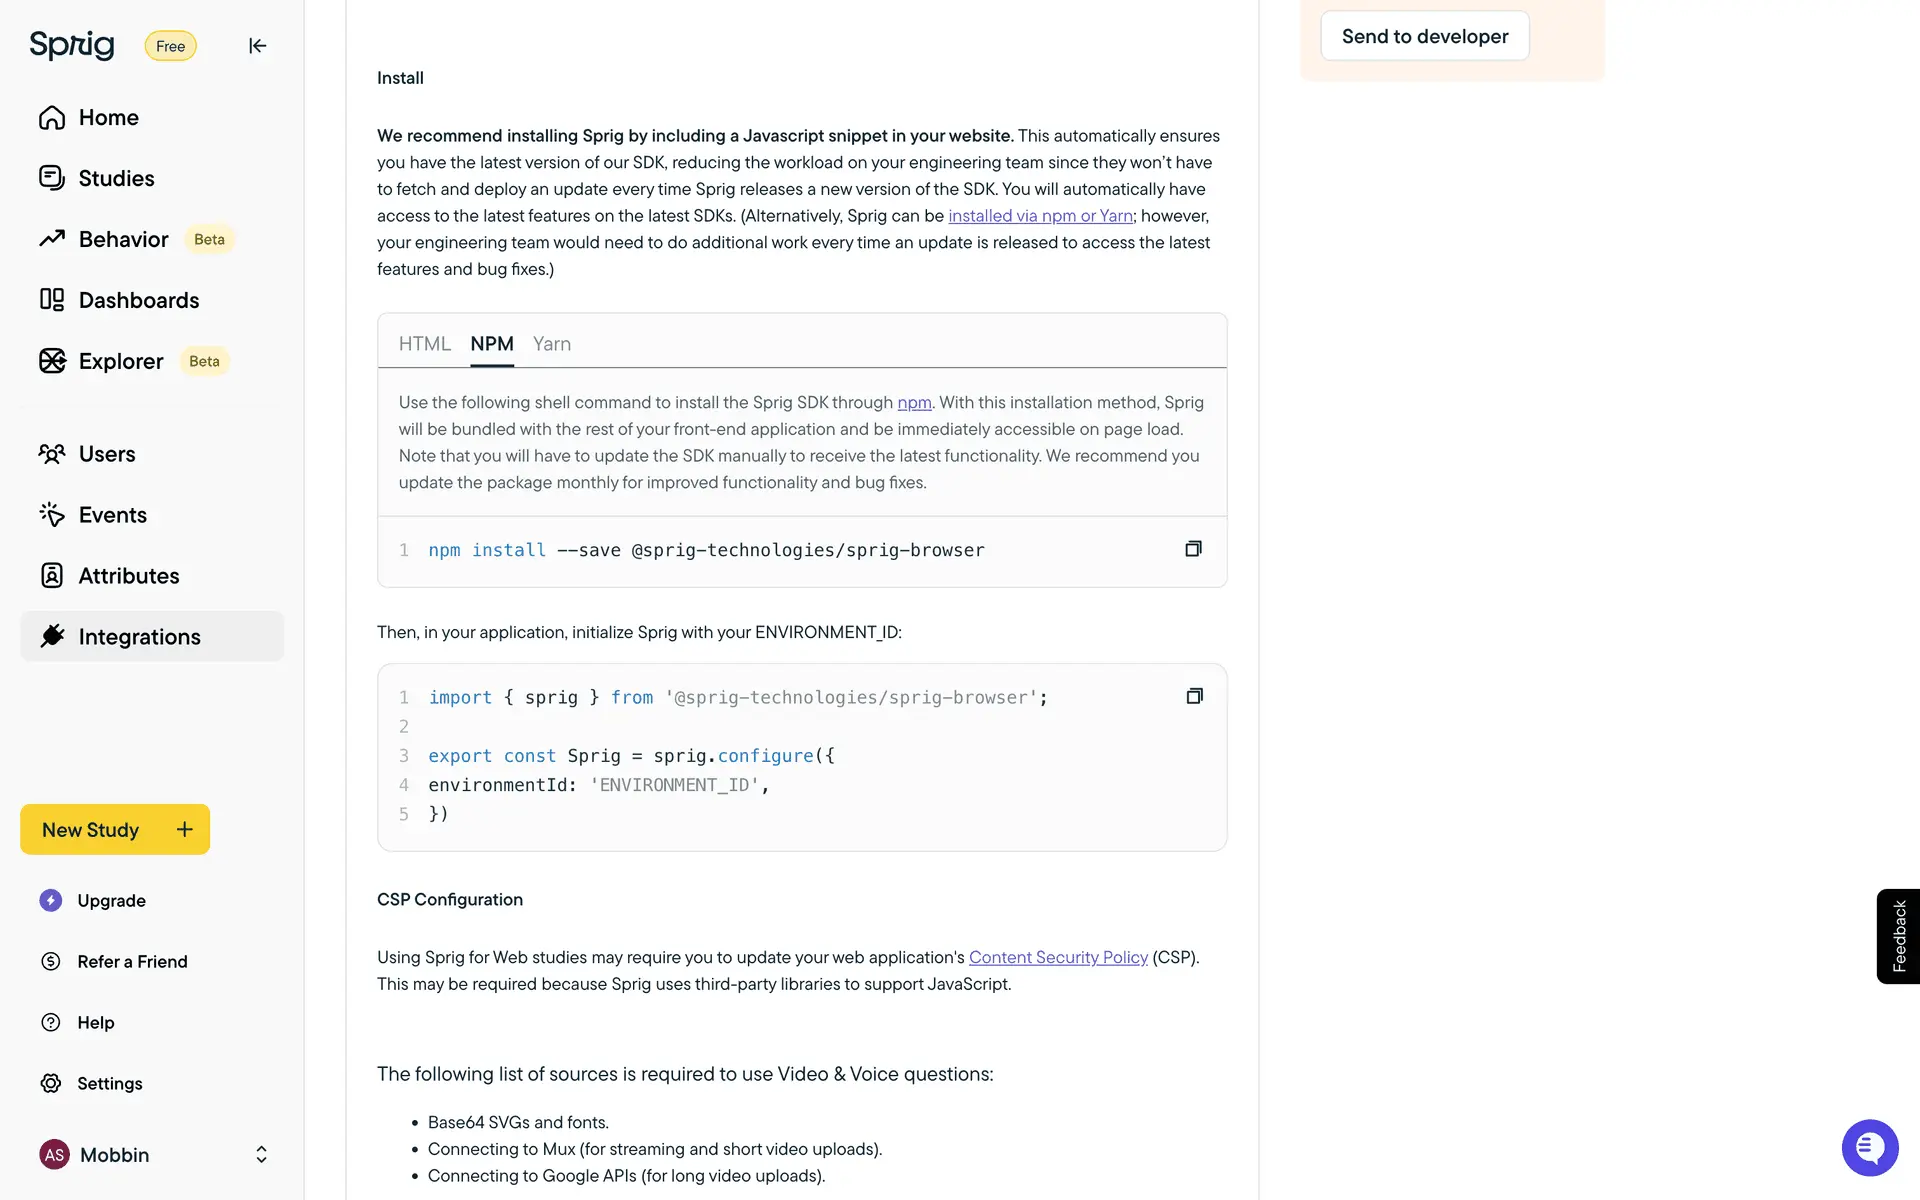This screenshot has height=1200, width=1920.
Task: Click the Upgrade lightning icon
Action: tap(51, 900)
